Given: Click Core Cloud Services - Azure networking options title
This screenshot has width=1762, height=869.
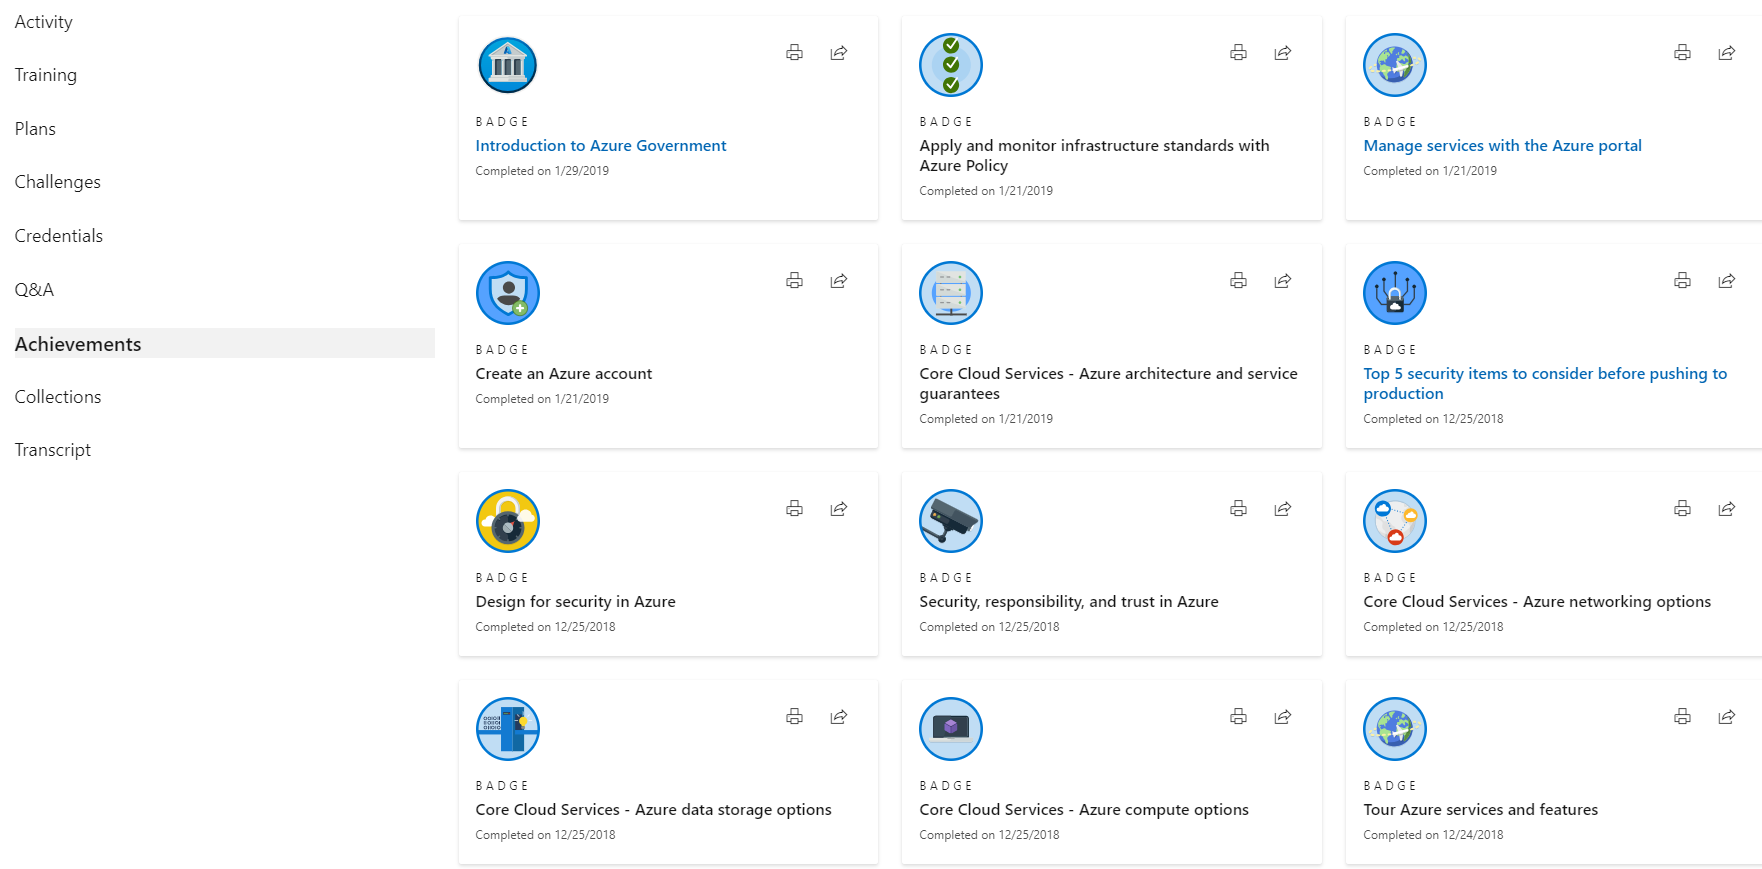Looking at the screenshot, I should point(1537,602).
